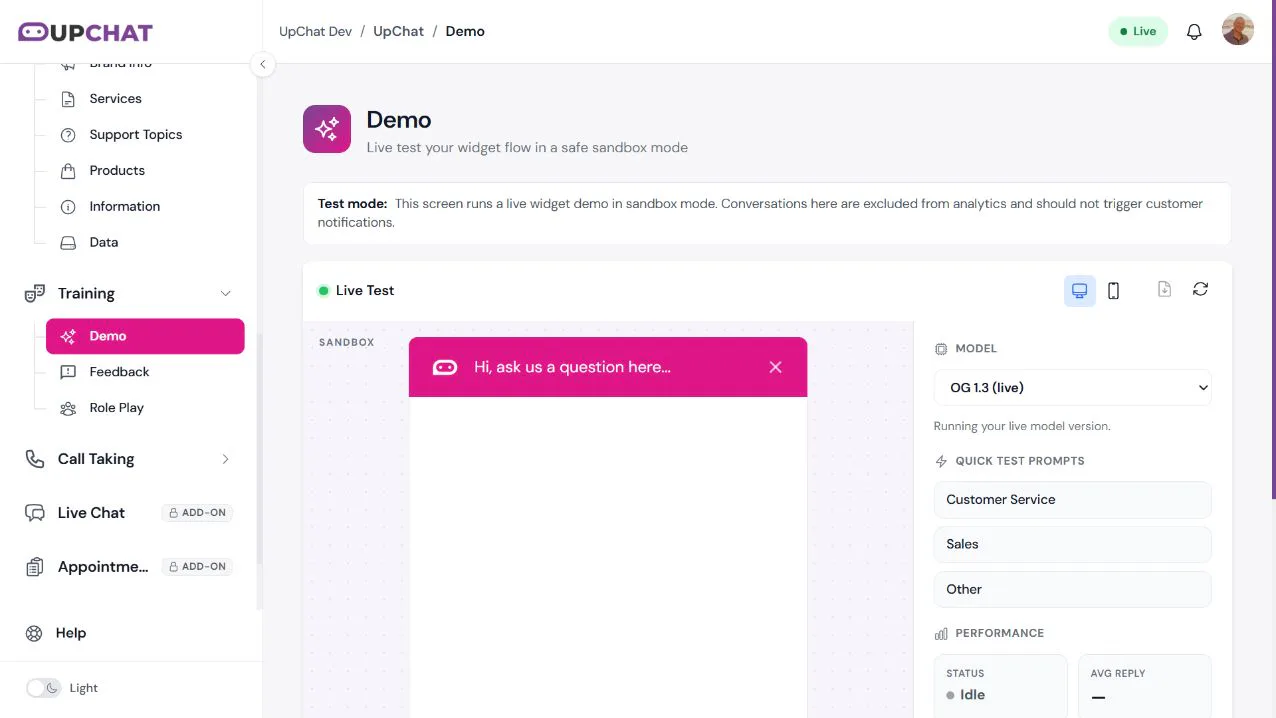The width and height of the screenshot is (1276, 718).
Task: Click the Demo sparkle icon in sidebar
Action: click(68, 337)
